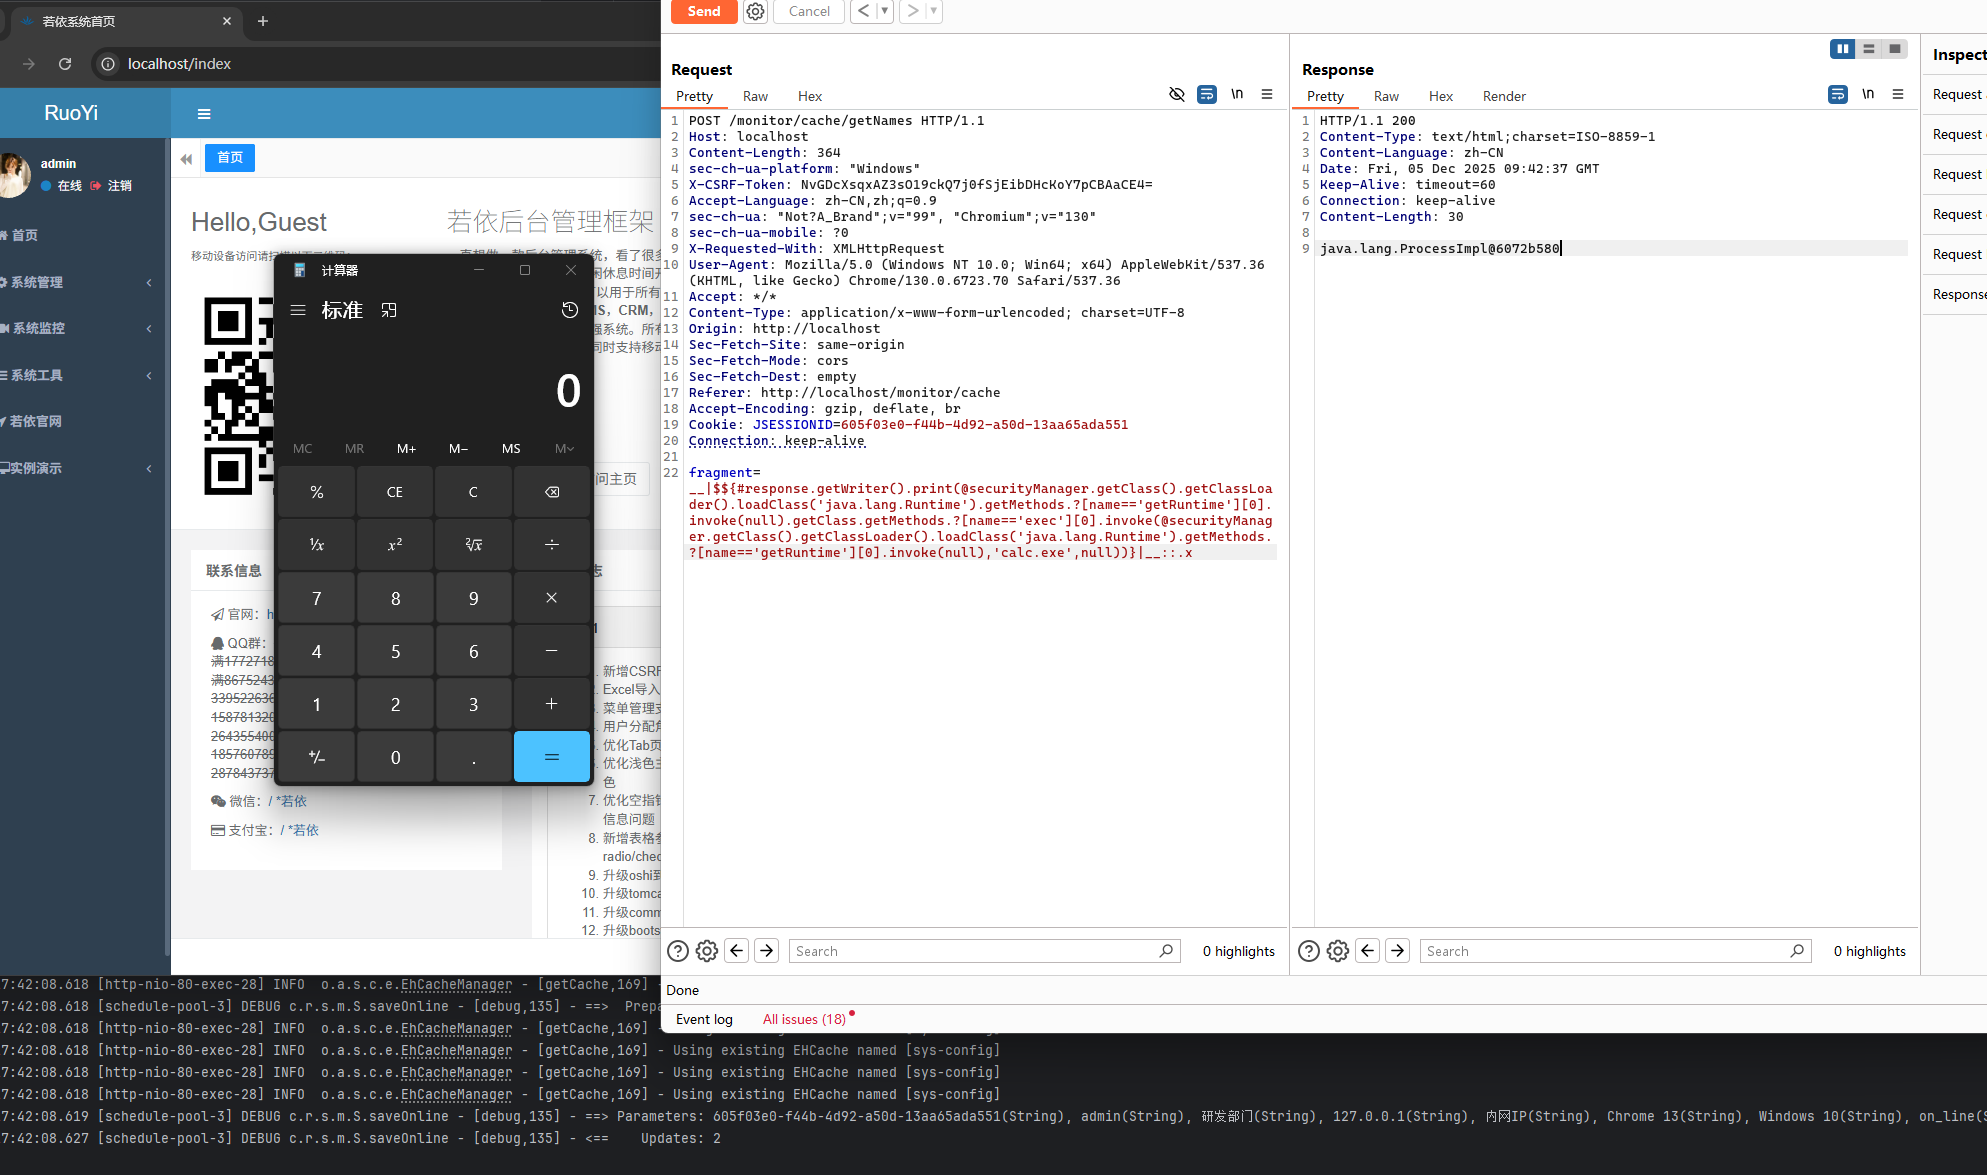Click calculator history clock icon
Image resolution: width=1987 pixels, height=1175 pixels.
[x=569, y=310]
